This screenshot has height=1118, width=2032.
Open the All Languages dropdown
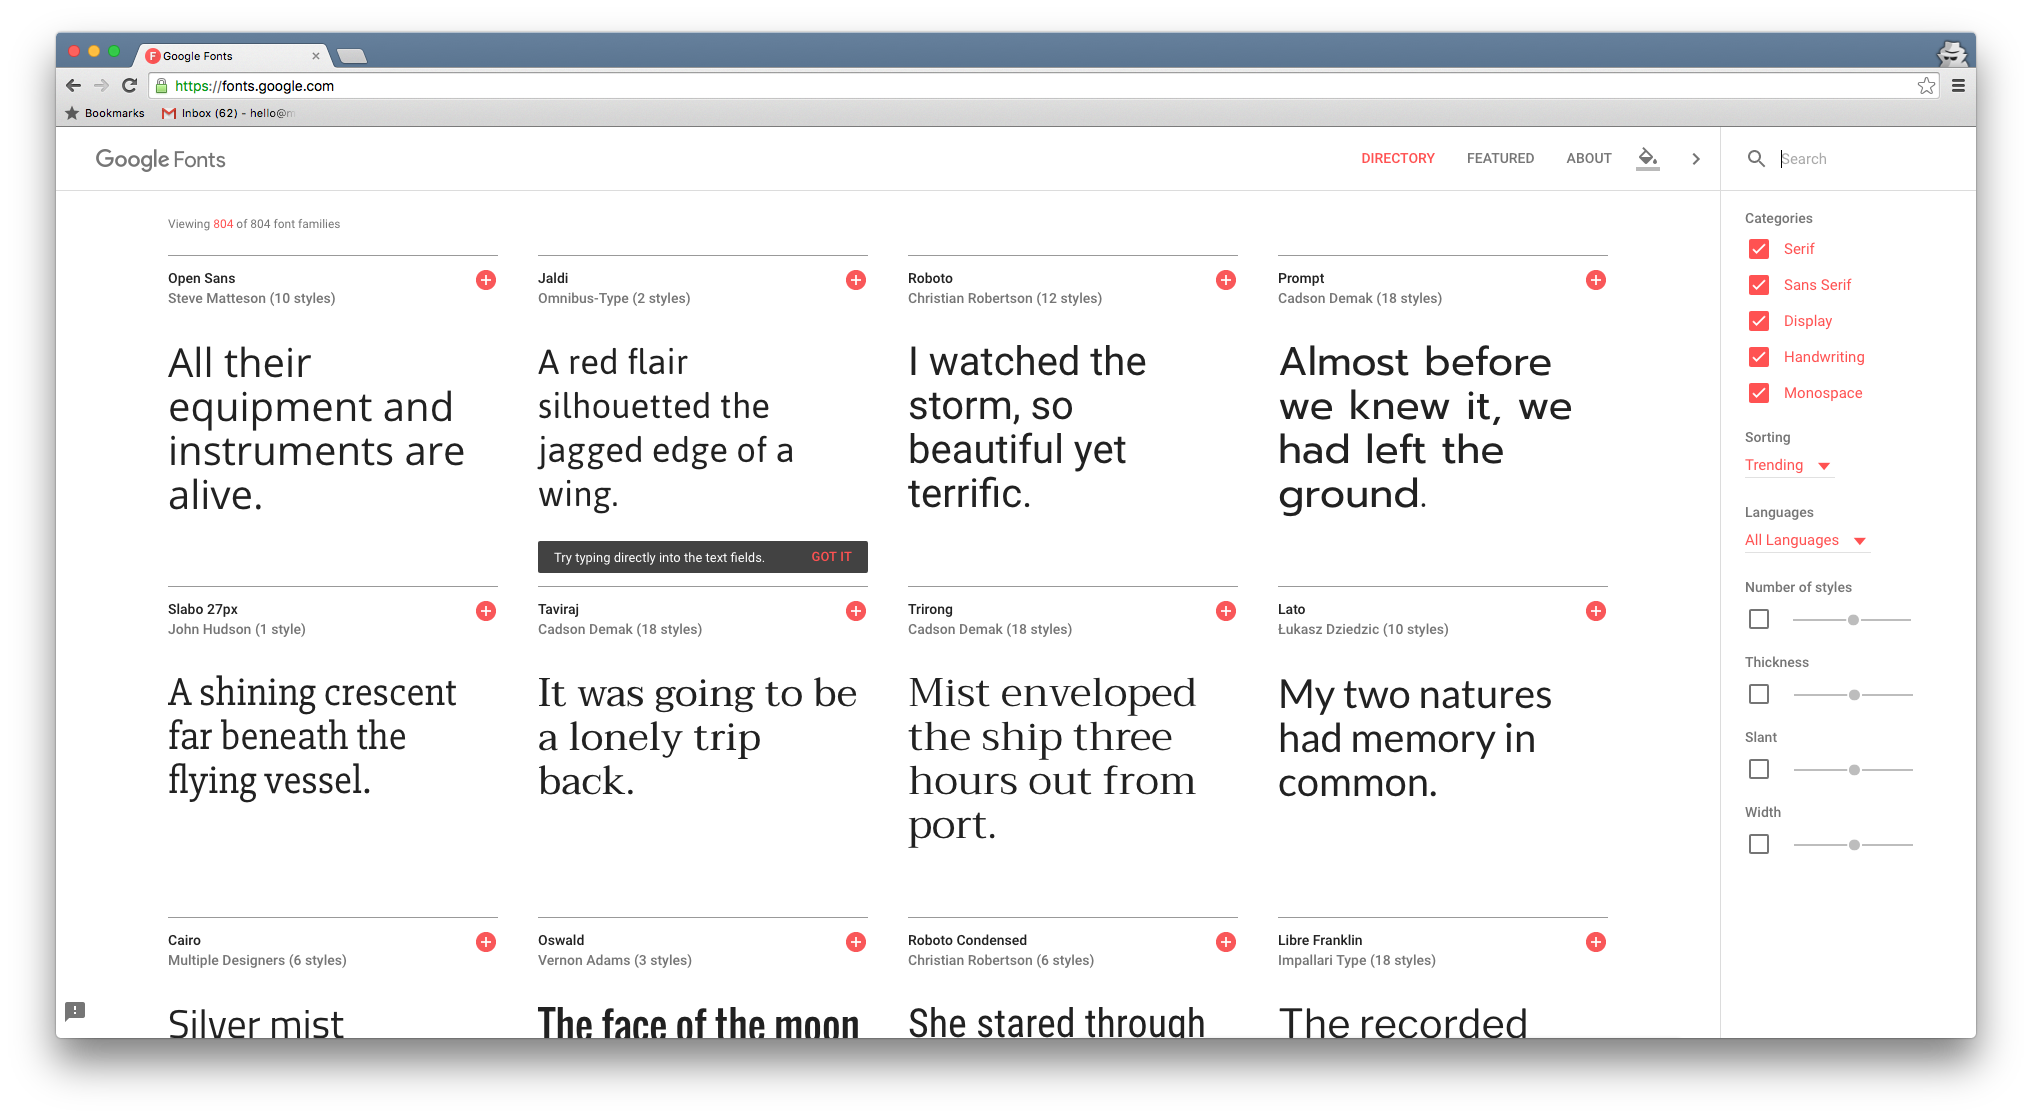[1806, 540]
